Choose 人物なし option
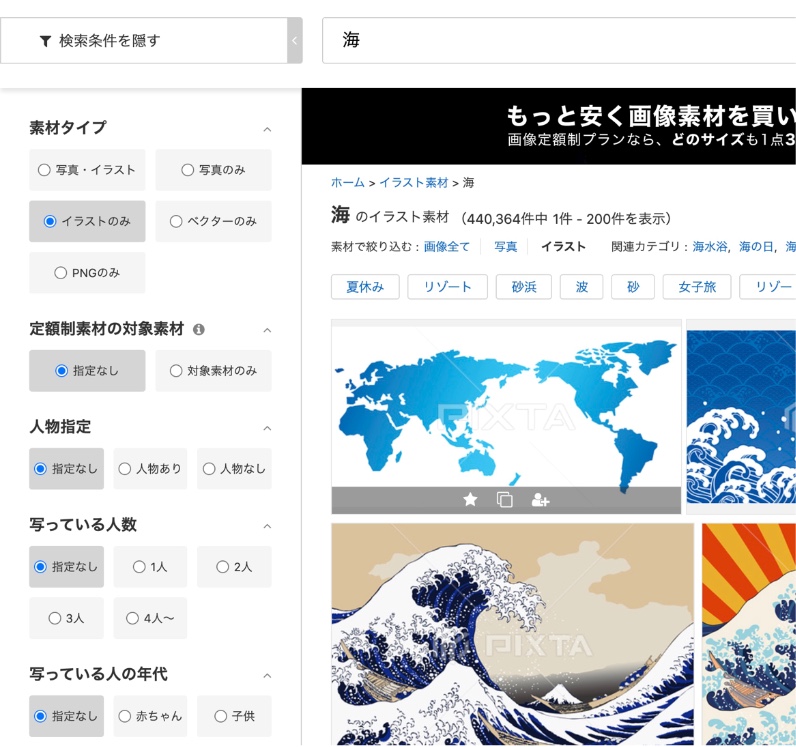This screenshot has width=796, height=747. click(234, 469)
